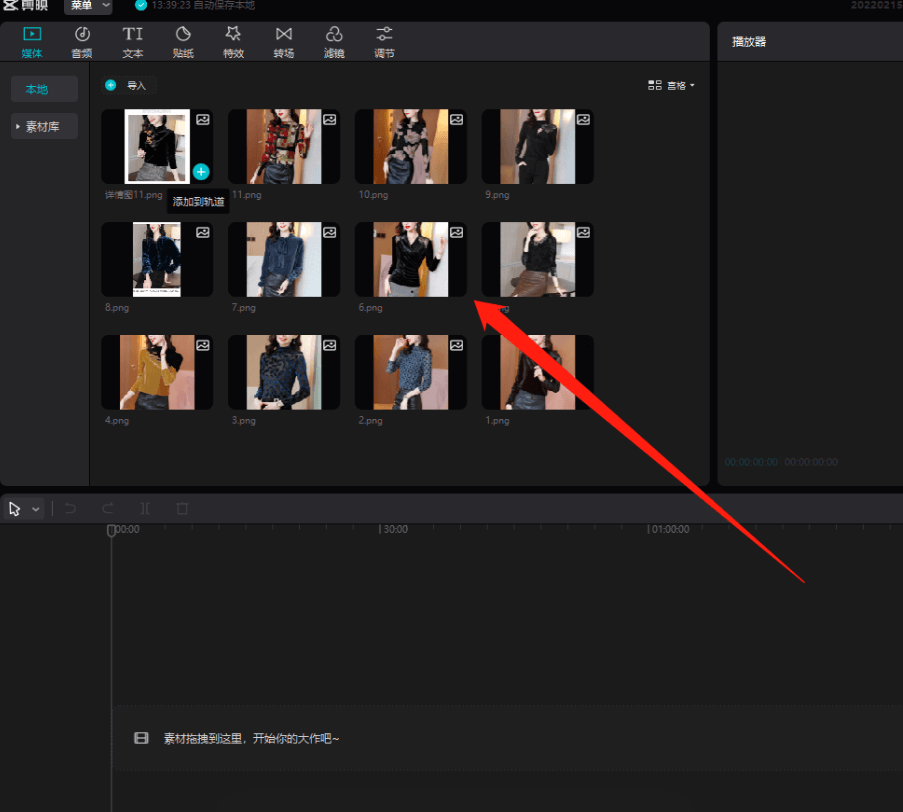Screen dimensions: 903x812
Task: Click the 8.png file name label
Action: pyautogui.click(x=117, y=308)
